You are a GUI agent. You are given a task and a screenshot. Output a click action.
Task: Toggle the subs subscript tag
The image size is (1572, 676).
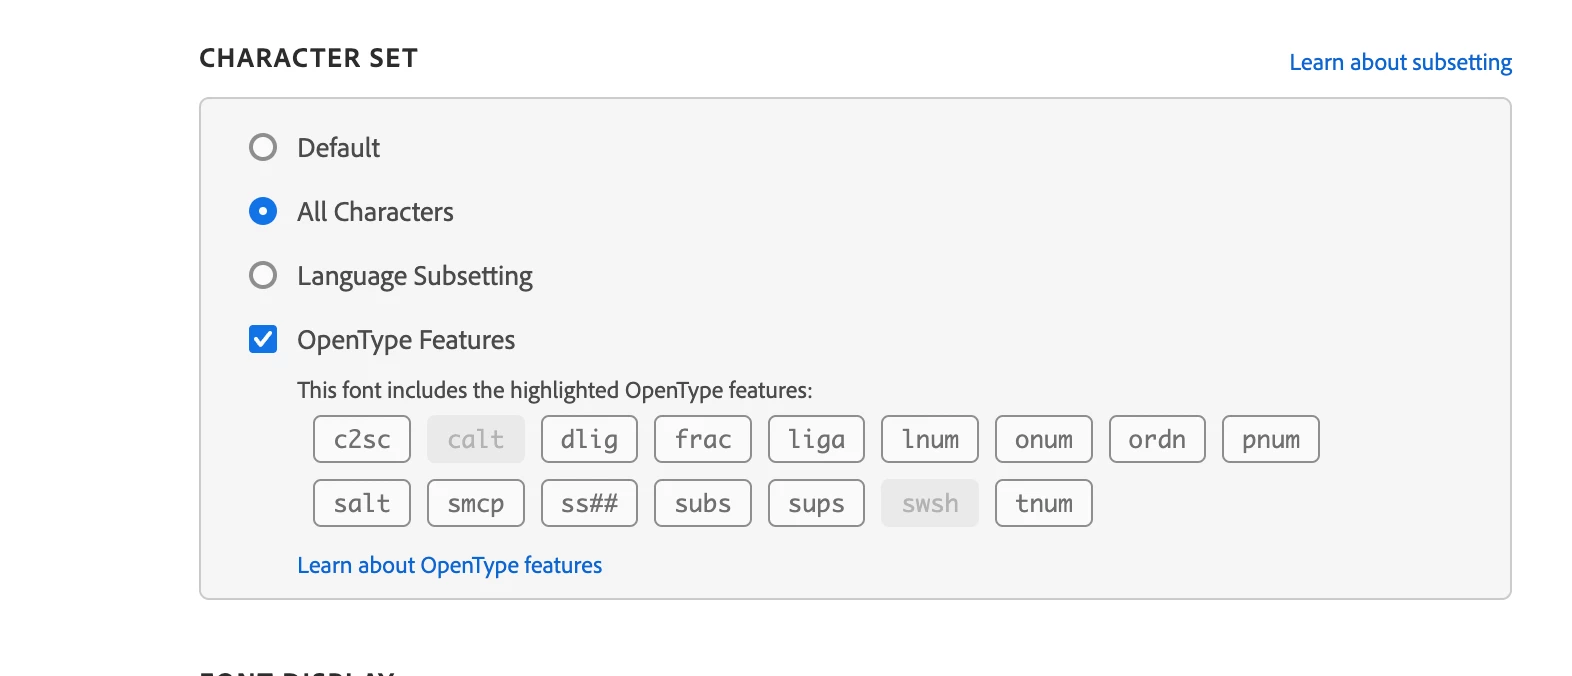pos(703,503)
